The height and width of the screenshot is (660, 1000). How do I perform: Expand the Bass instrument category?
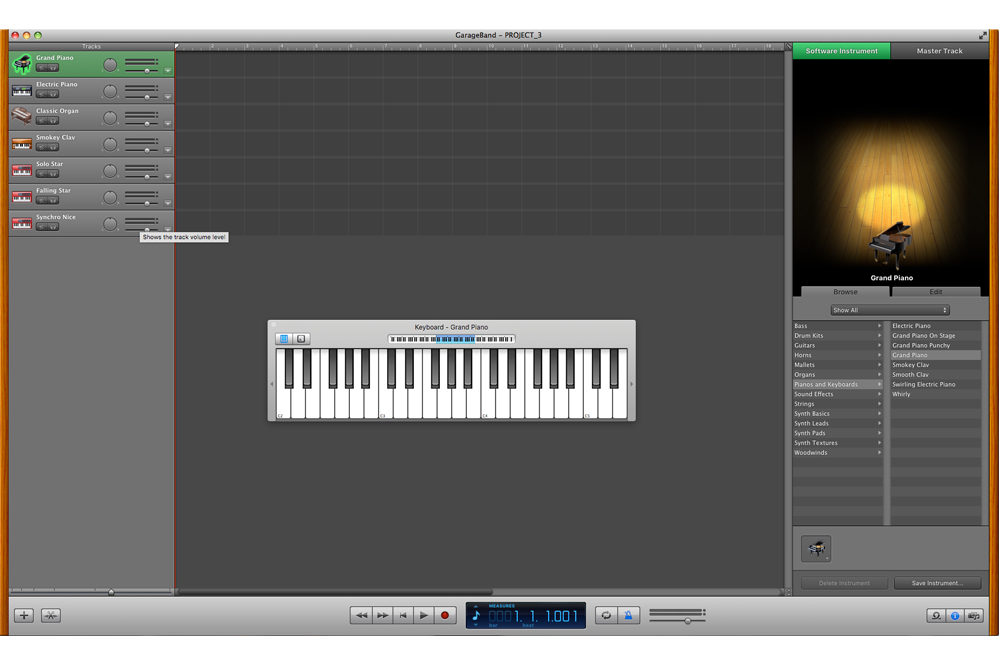pos(838,326)
